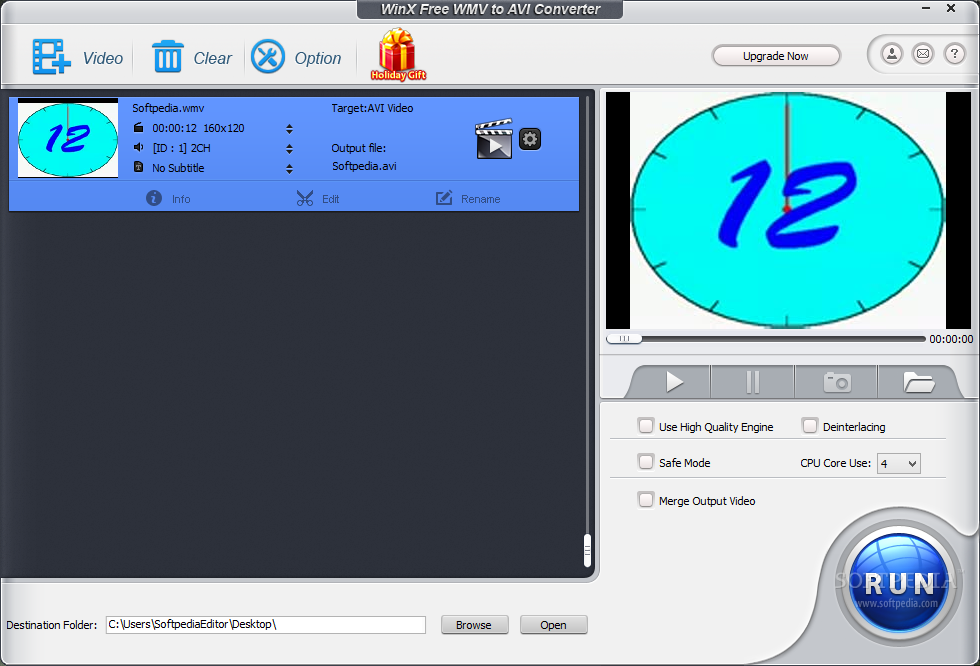This screenshot has width=980, height=666.
Task: Click the Rename label
Action: pos(481,199)
